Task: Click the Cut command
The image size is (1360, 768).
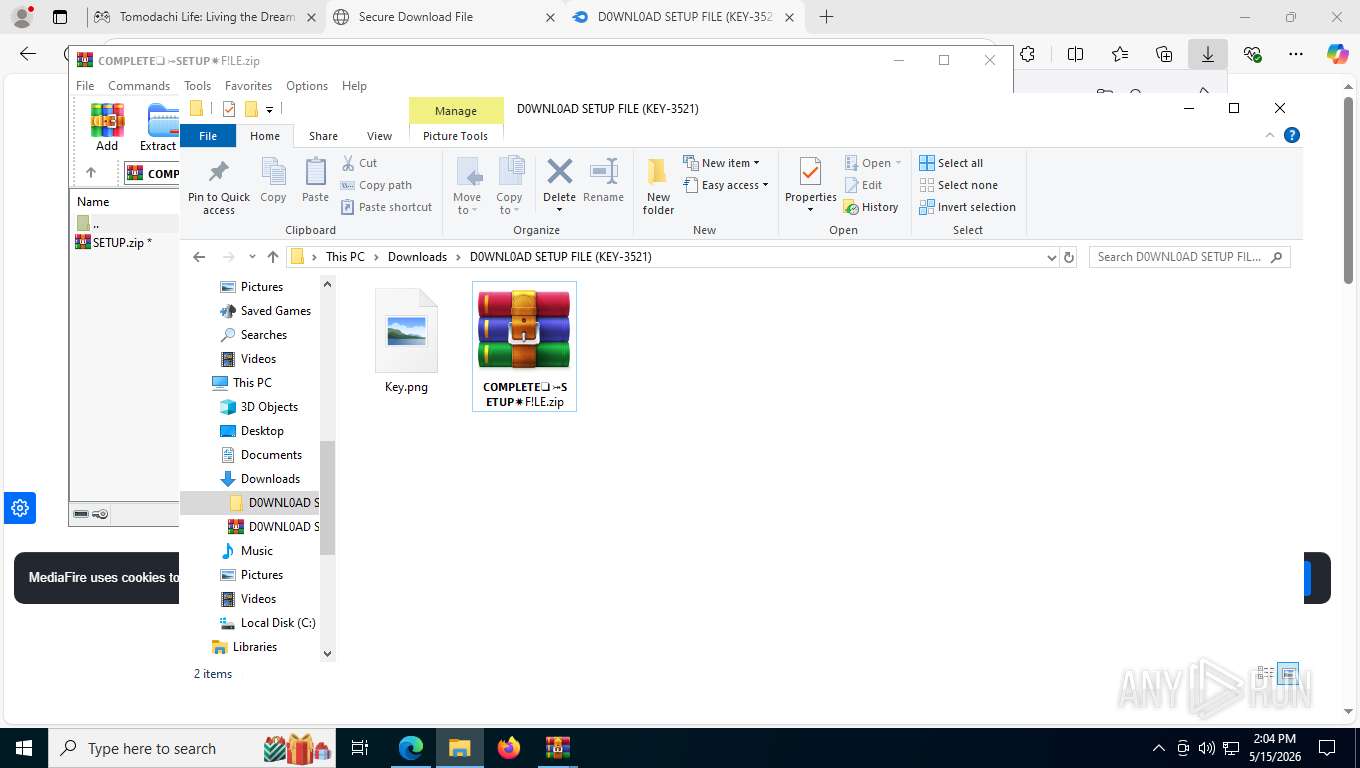Action: pyautogui.click(x=359, y=163)
